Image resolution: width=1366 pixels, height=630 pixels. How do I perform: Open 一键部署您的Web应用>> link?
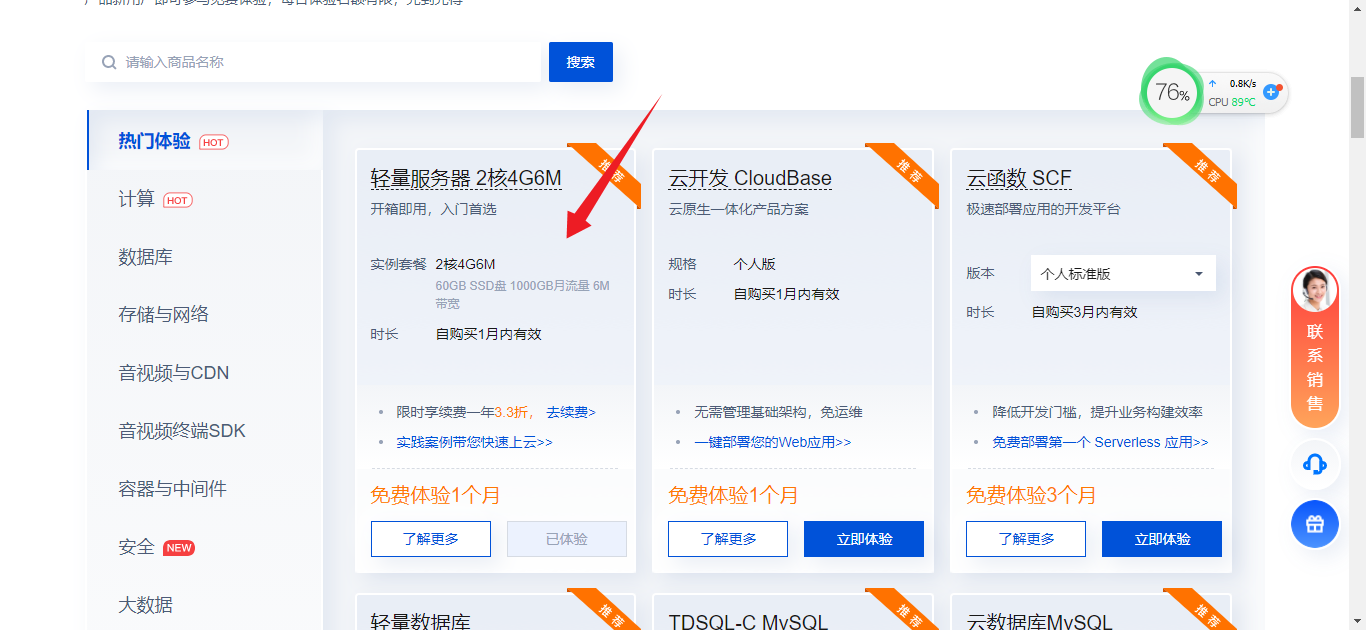pos(773,442)
